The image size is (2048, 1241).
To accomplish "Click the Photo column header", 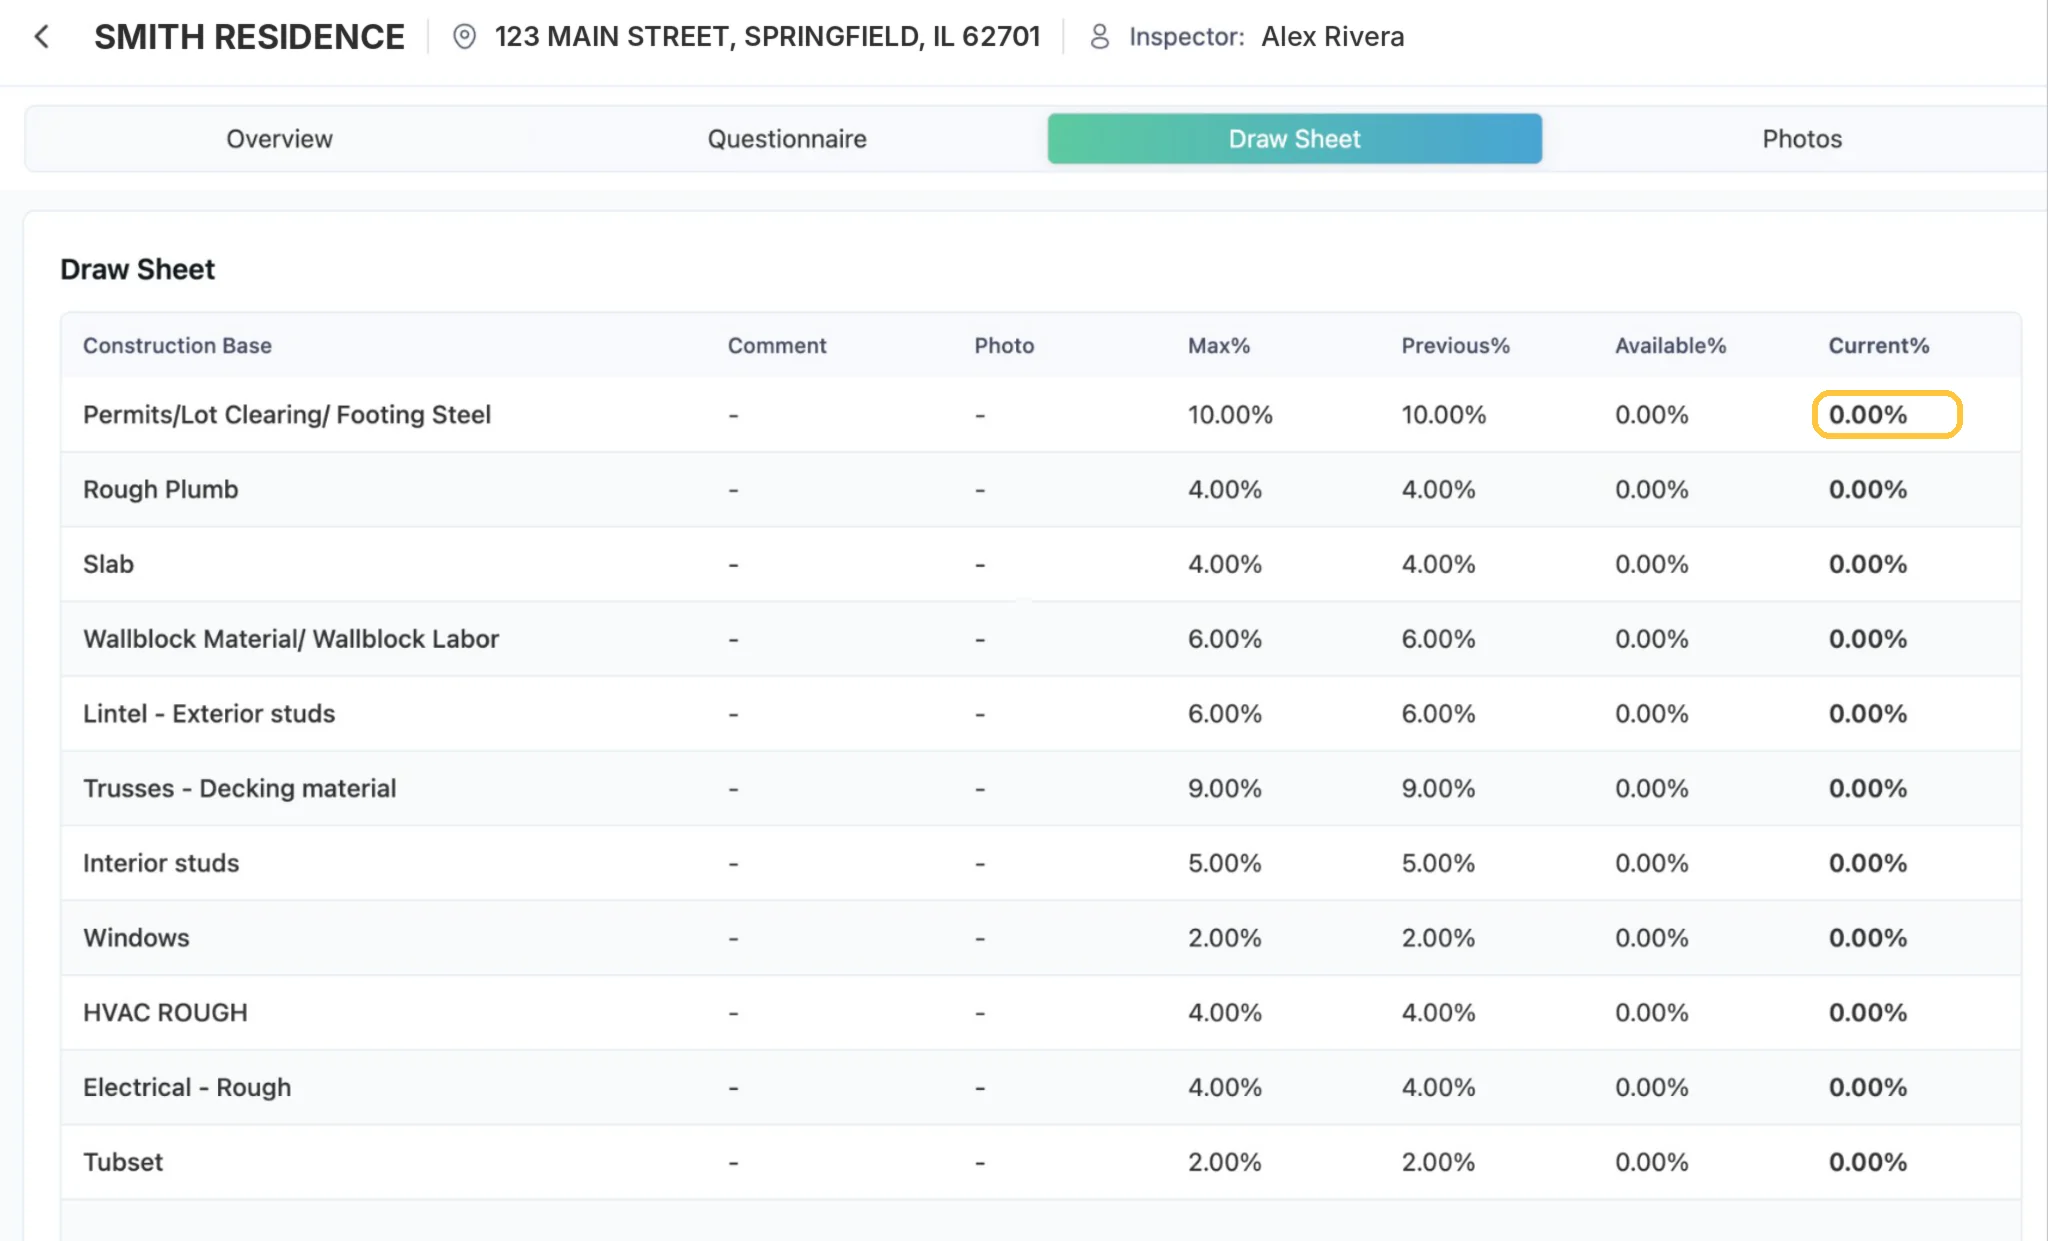I will tap(1004, 346).
